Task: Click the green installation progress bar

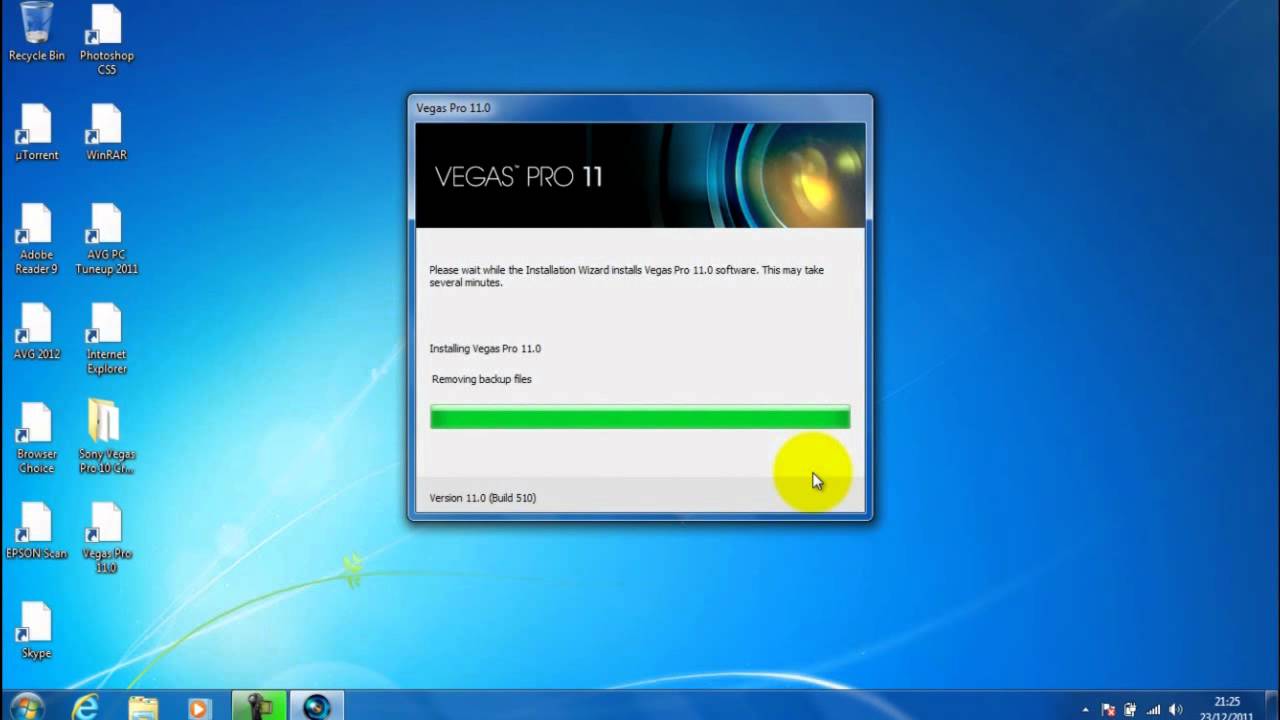Action: point(640,417)
